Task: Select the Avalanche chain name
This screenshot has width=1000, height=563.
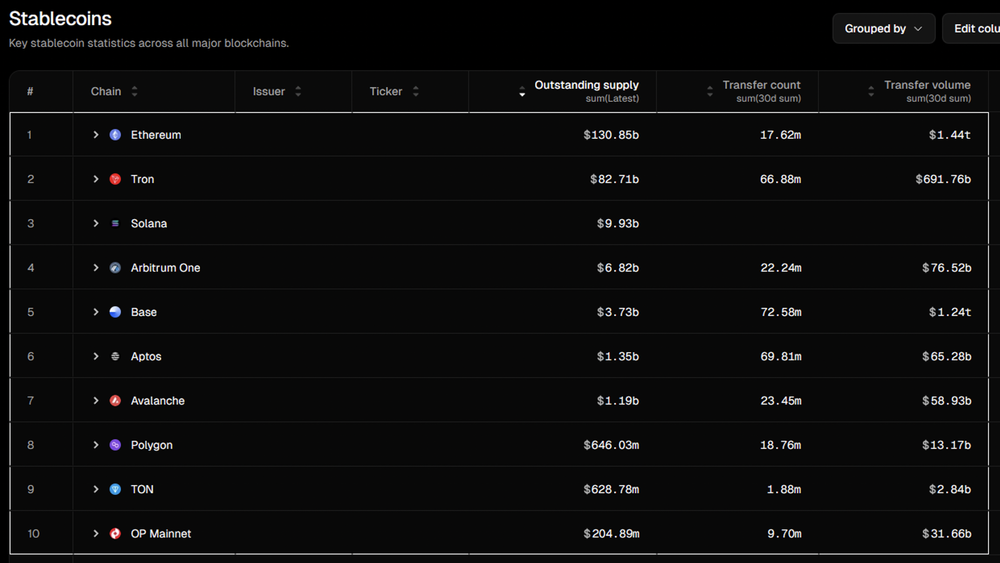Action: click(158, 400)
